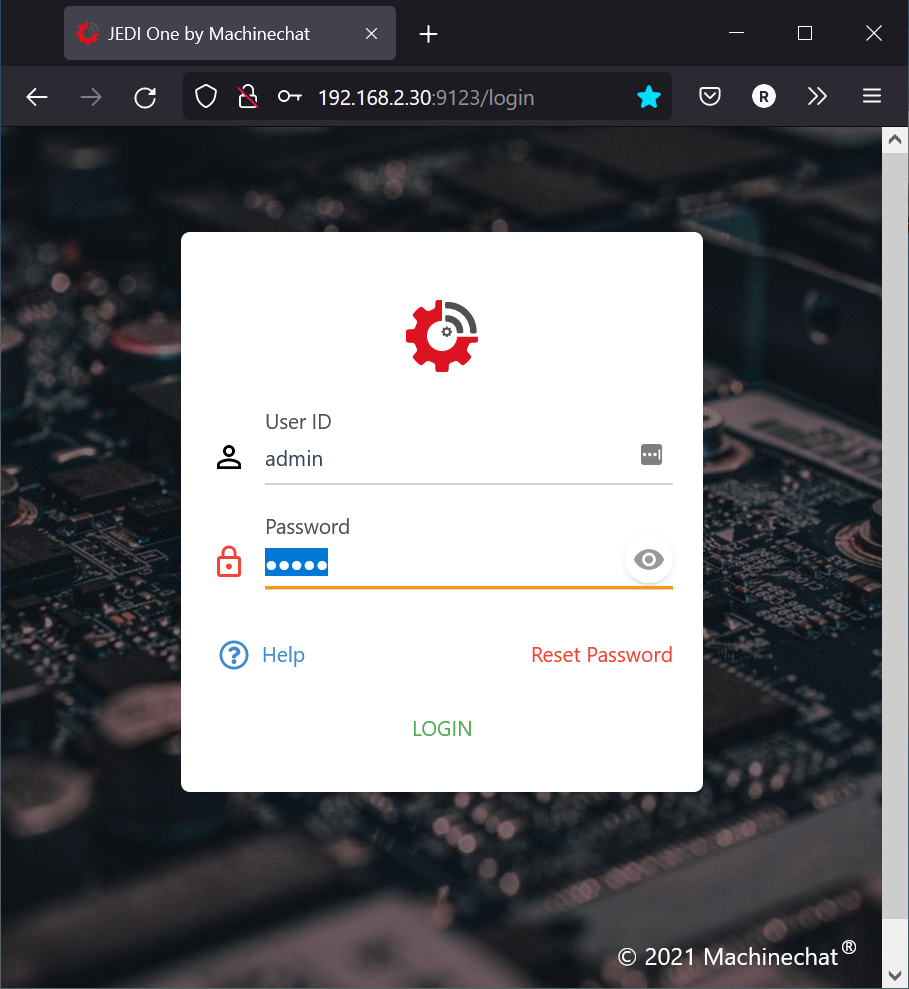
Task: Expand the more tools overflow chevron
Action: [817, 97]
